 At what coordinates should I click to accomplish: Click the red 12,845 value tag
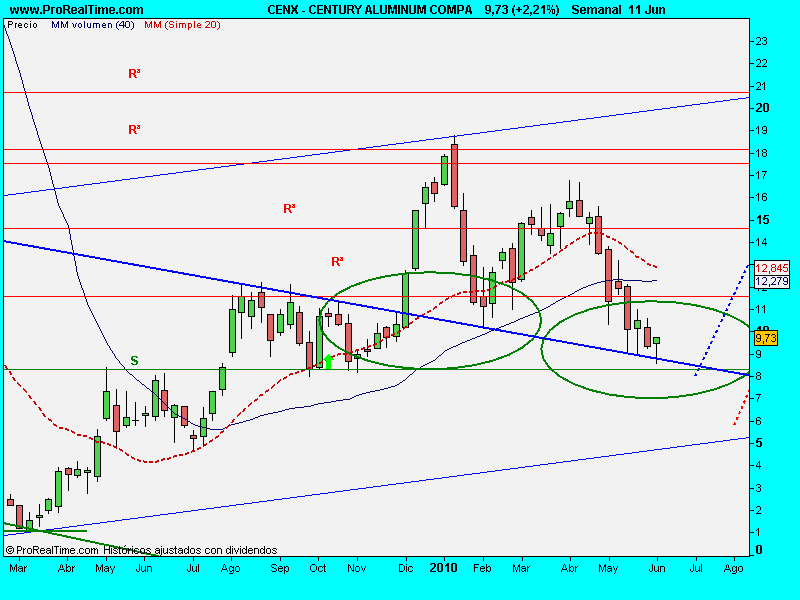[772, 268]
